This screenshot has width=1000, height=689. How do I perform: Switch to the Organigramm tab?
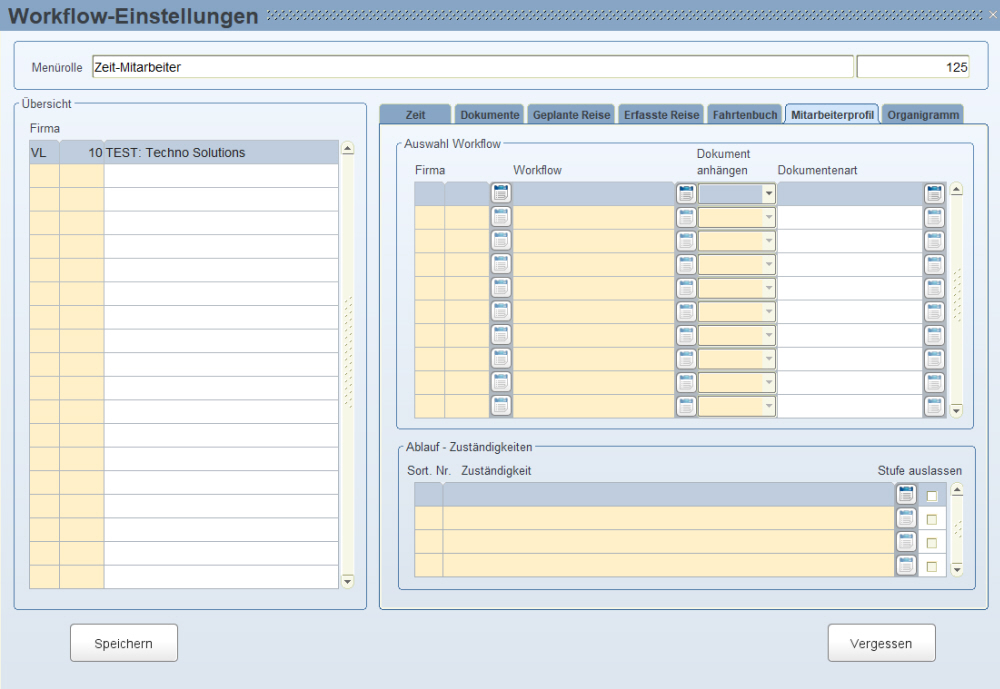[922, 115]
